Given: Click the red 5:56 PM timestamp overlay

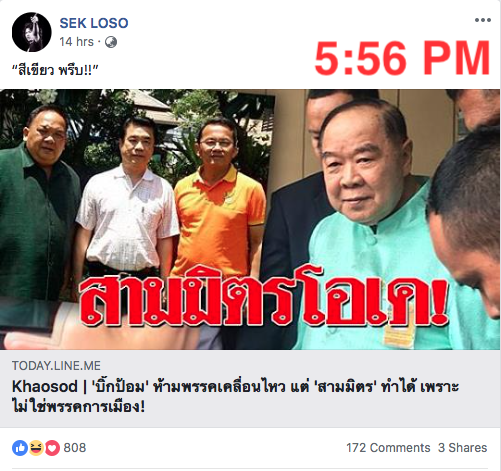Looking at the screenshot, I should [402, 58].
